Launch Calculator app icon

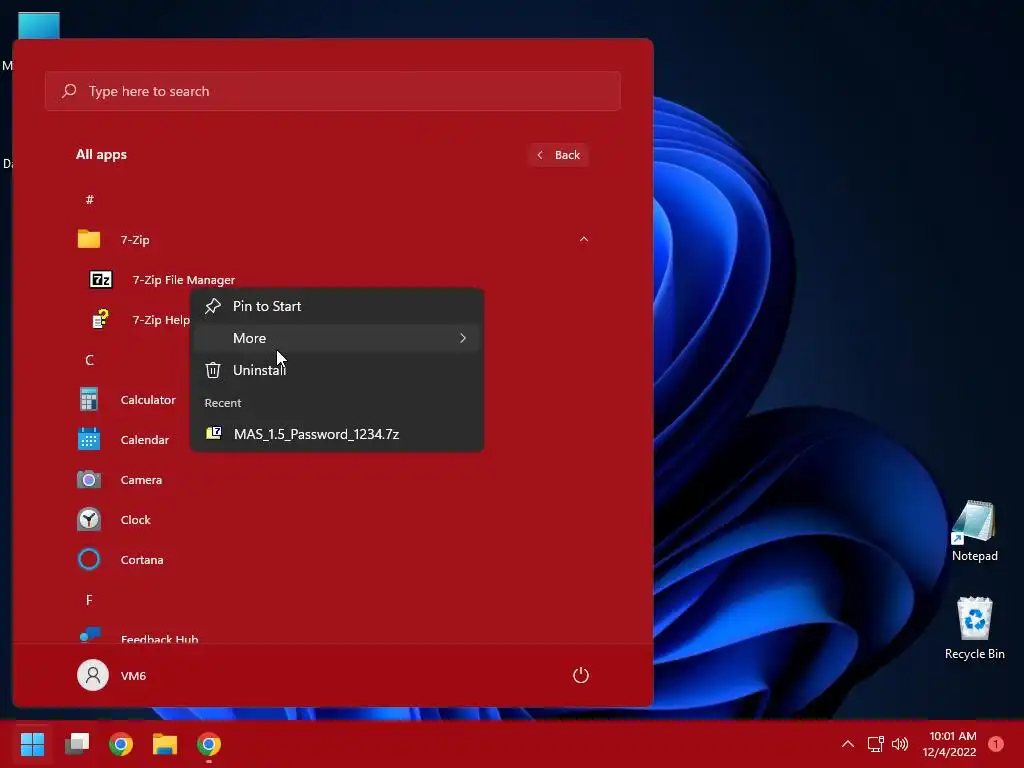pos(89,399)
